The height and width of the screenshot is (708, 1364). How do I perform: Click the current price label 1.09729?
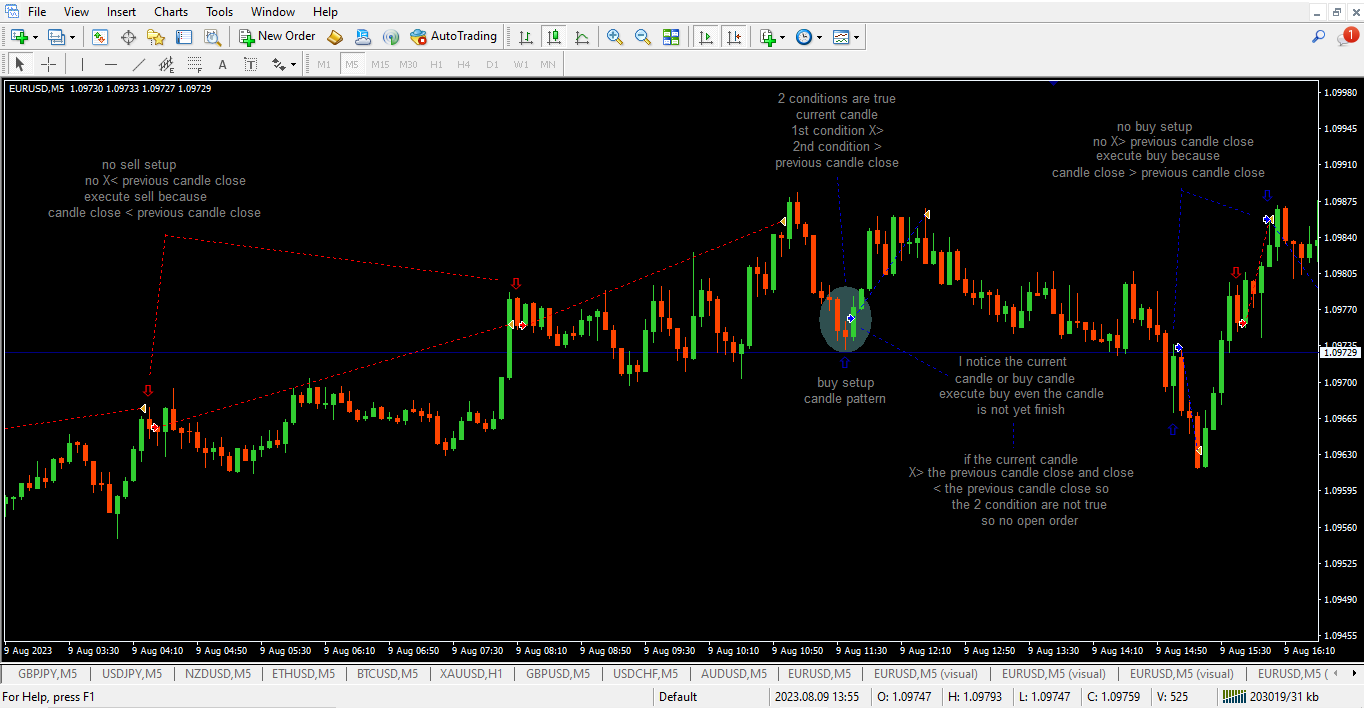[x=1340, y=353]
